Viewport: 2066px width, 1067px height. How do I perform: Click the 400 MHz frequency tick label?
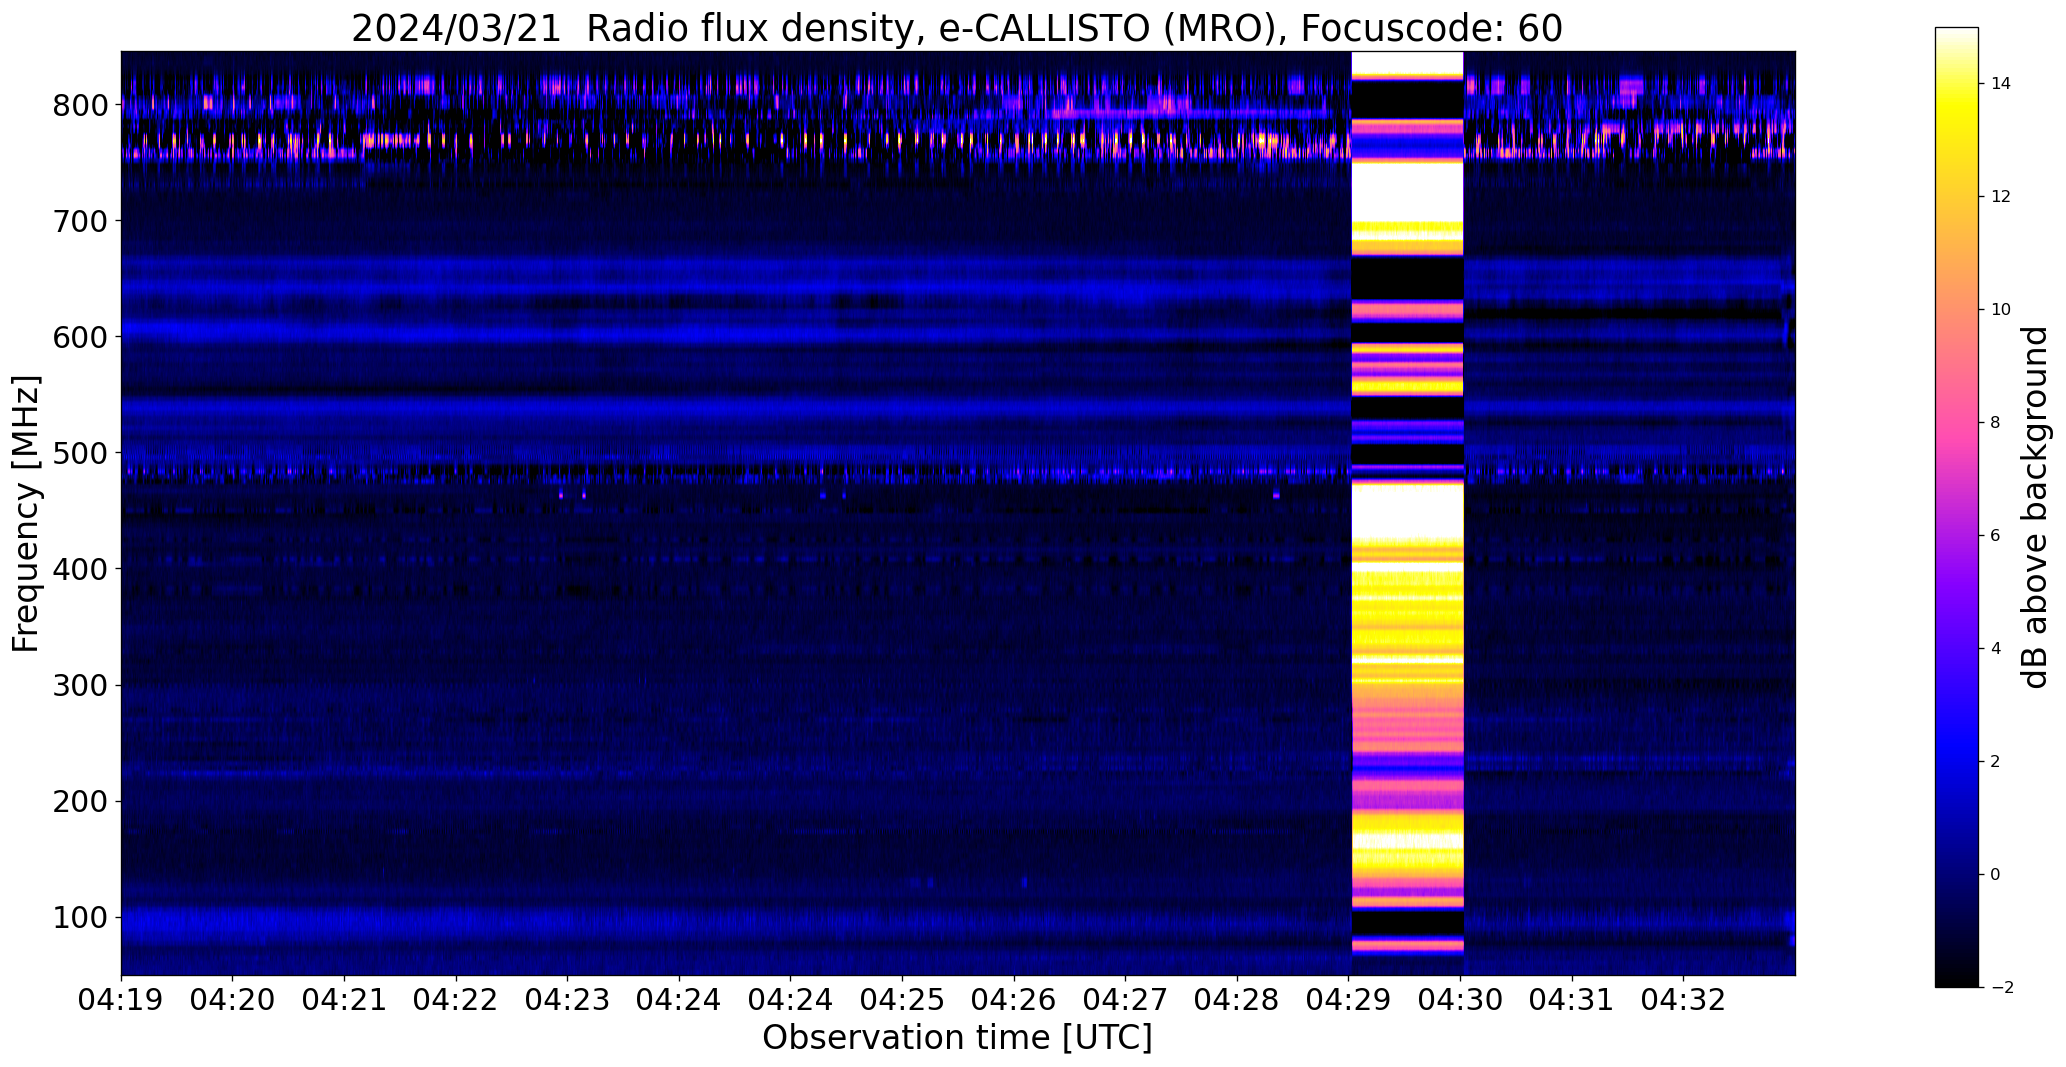(79, 569)
